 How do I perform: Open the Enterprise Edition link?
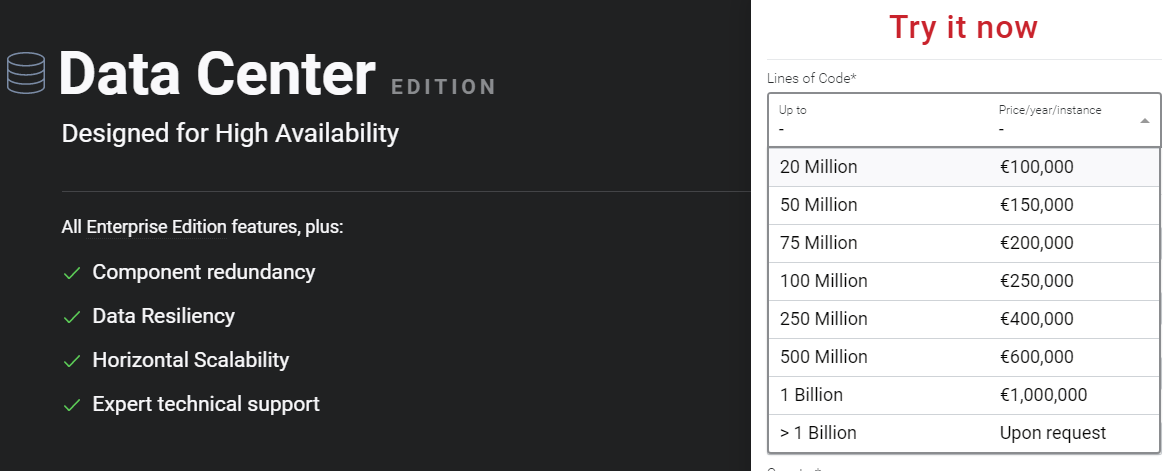pyautogui.click(x=156, y=228)
